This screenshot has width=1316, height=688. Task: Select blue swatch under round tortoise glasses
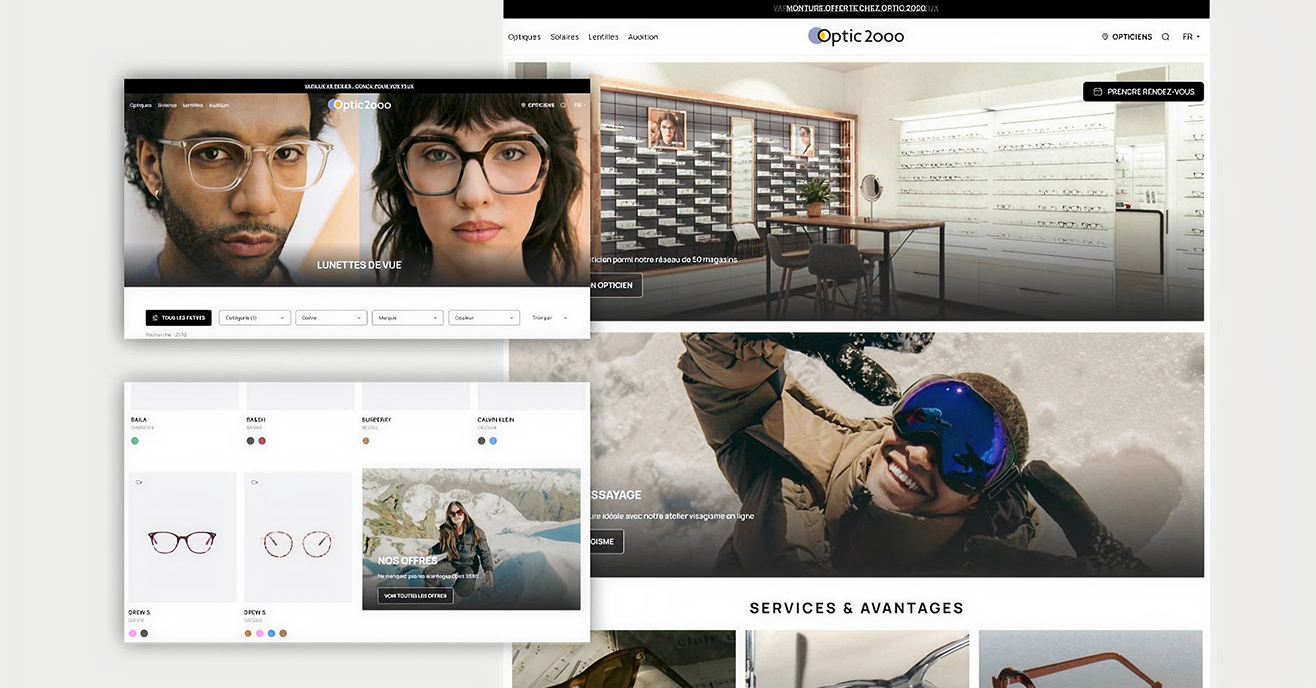click(x=271, y=633)
